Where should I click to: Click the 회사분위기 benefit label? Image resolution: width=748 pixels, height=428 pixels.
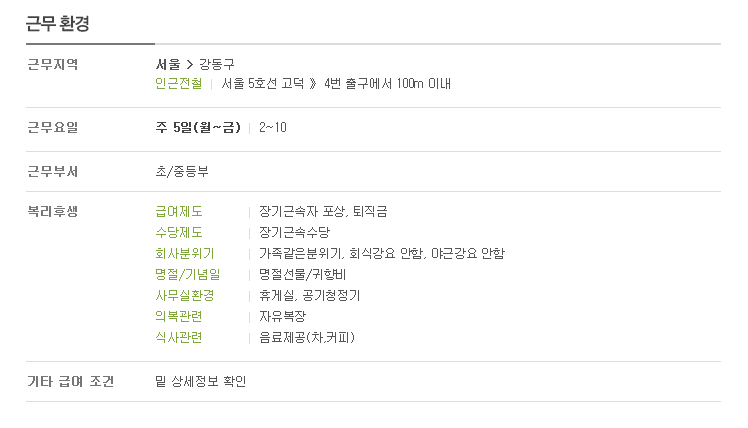(x=185, y=253)
